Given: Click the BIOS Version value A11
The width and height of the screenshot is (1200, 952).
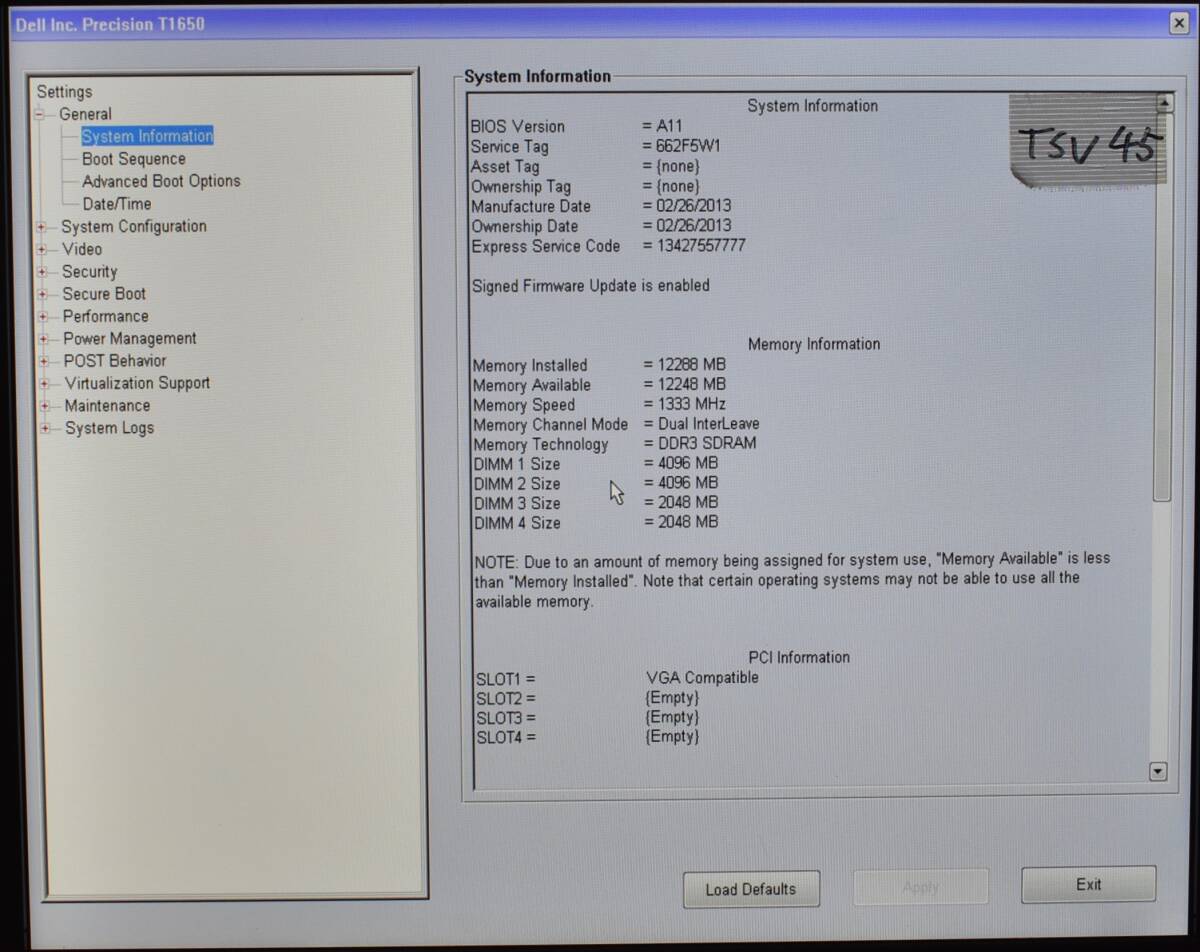Looking at the screenshot, I should coord(669,126).
